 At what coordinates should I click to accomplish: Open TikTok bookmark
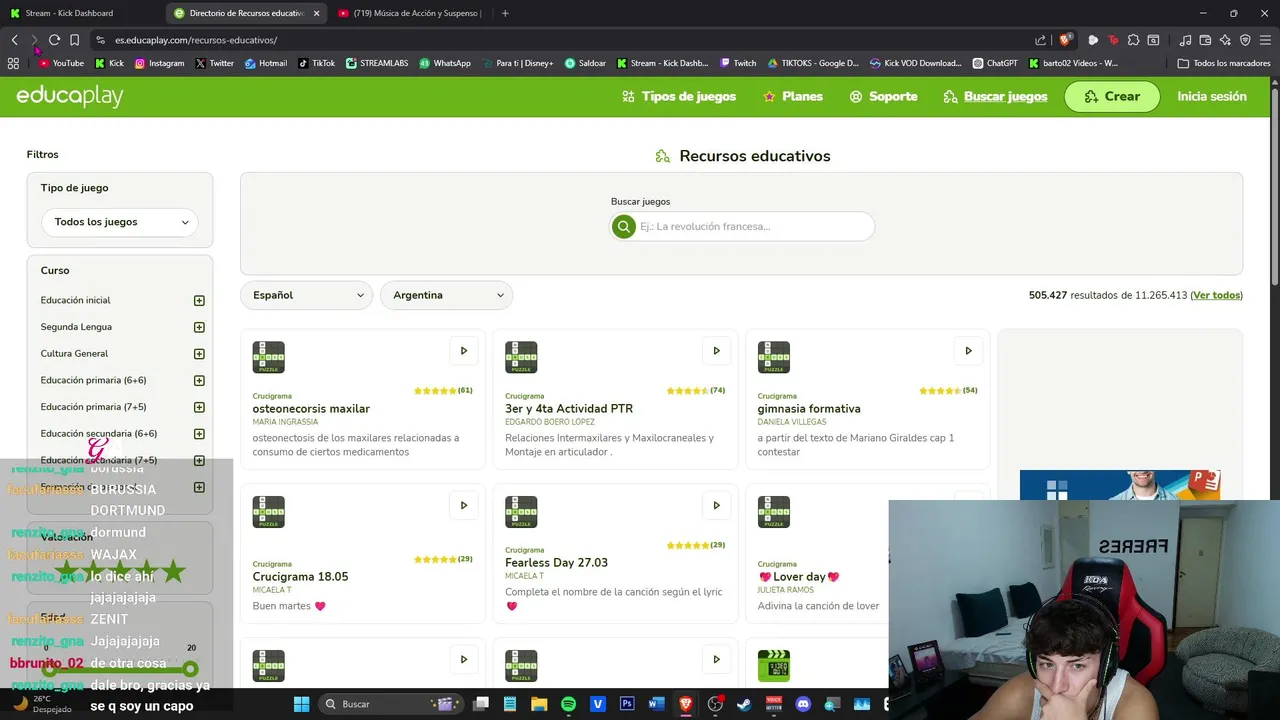pos(316,63)
